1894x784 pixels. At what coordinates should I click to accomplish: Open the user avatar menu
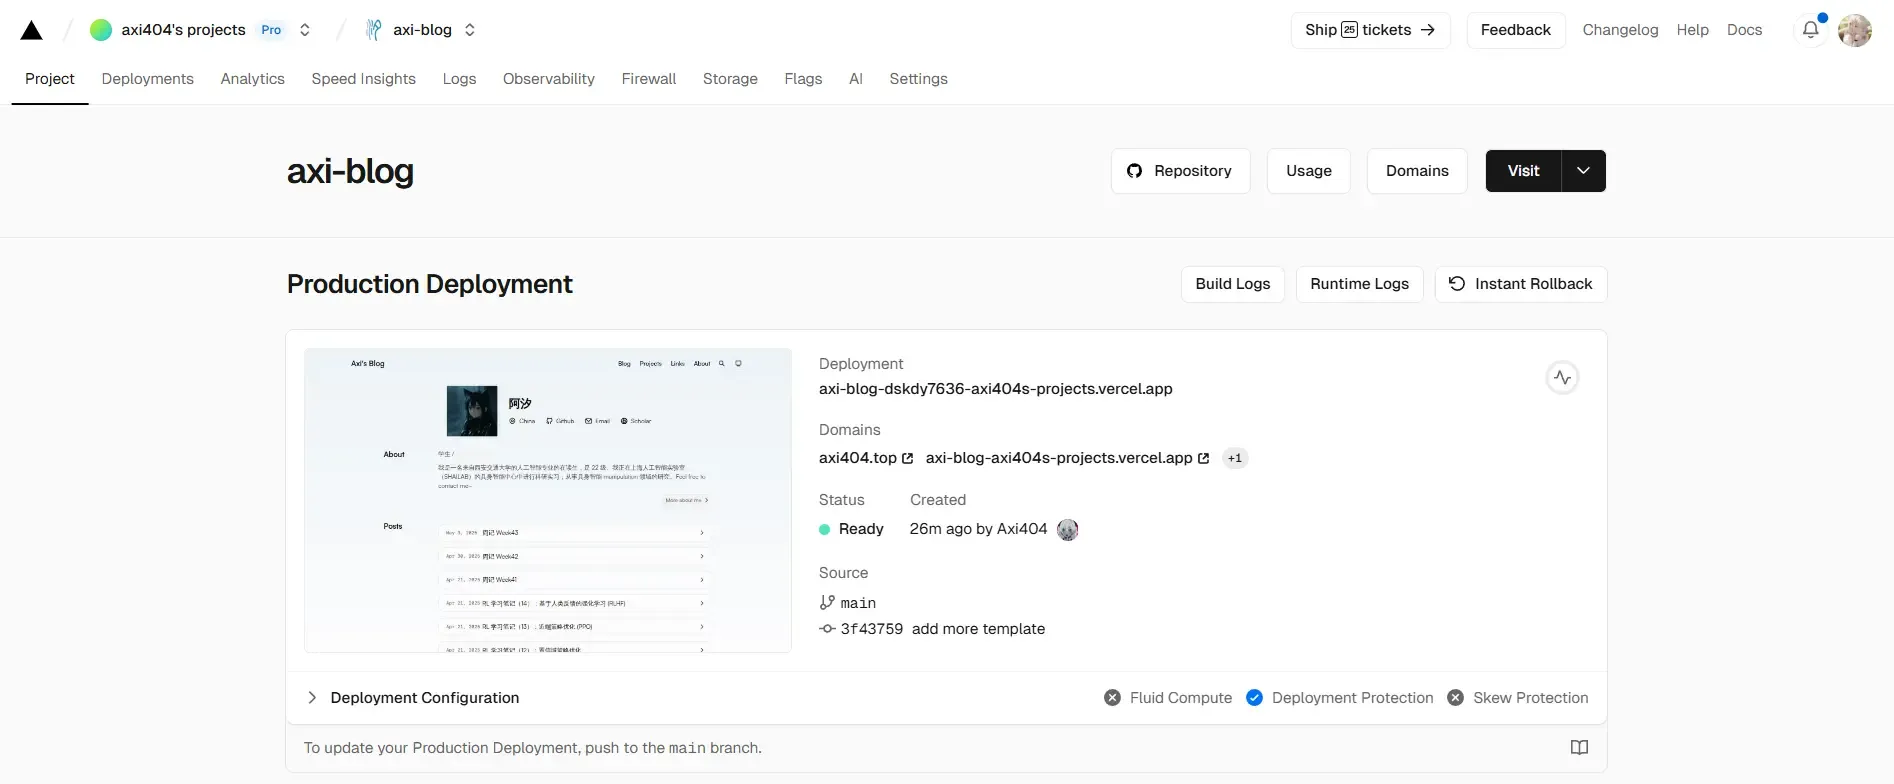(1855, 30)
